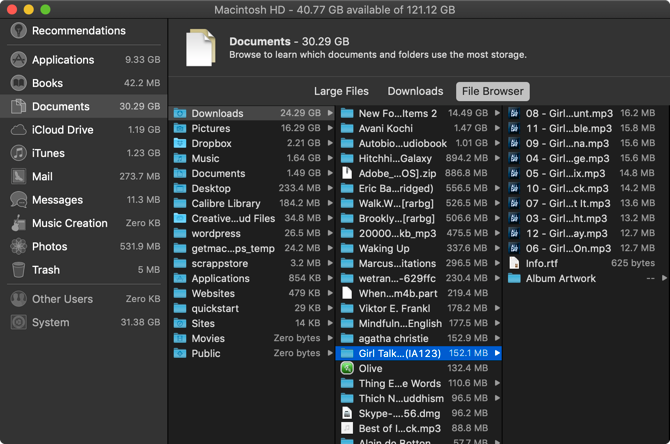Open the Photos icon in sidebar
Image resolution: width=670 pixels, height=444 pixels.
(18, 246)
